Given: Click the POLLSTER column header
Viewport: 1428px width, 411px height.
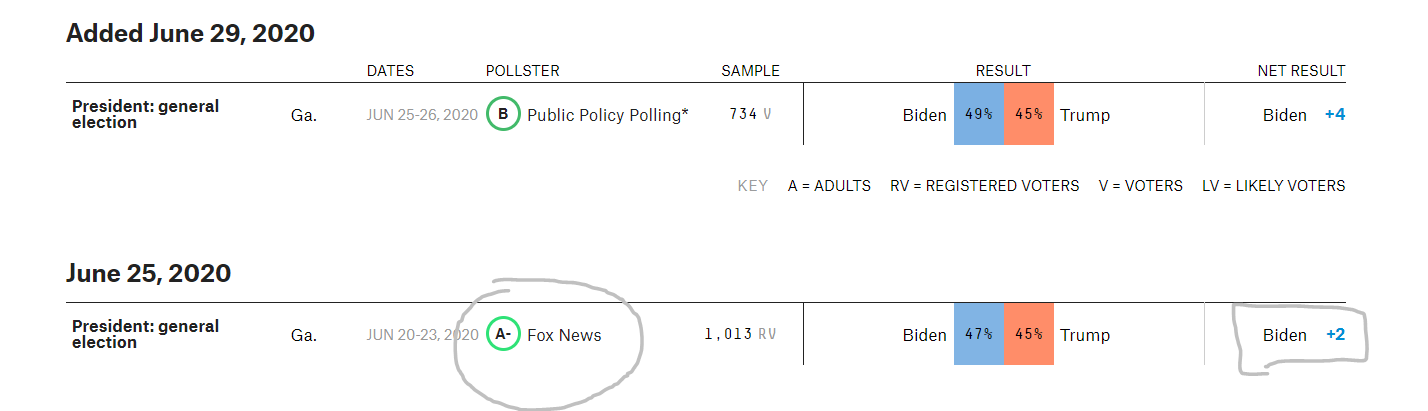Looking at the screenshot, I should coord(522,71).
